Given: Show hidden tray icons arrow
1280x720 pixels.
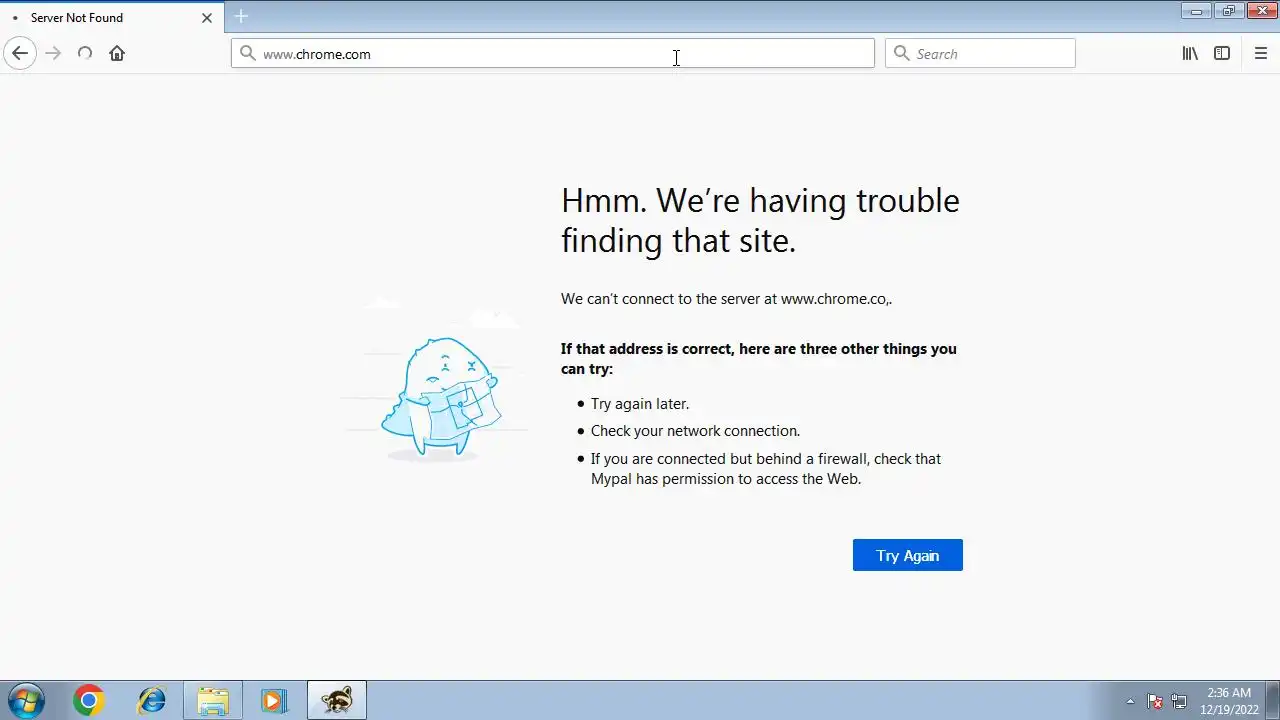Looking at the screenshot, I should pyautogui.click(x=1130, y=701).
